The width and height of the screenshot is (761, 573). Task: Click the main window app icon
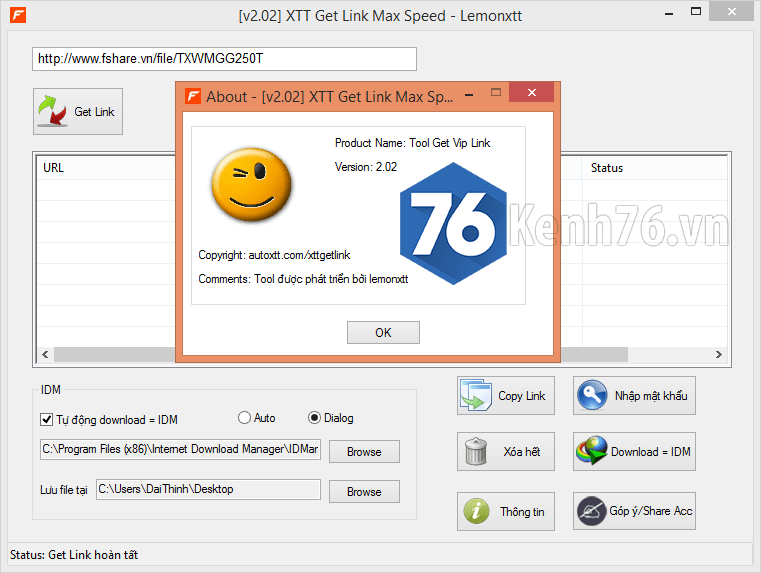point(18,16)
